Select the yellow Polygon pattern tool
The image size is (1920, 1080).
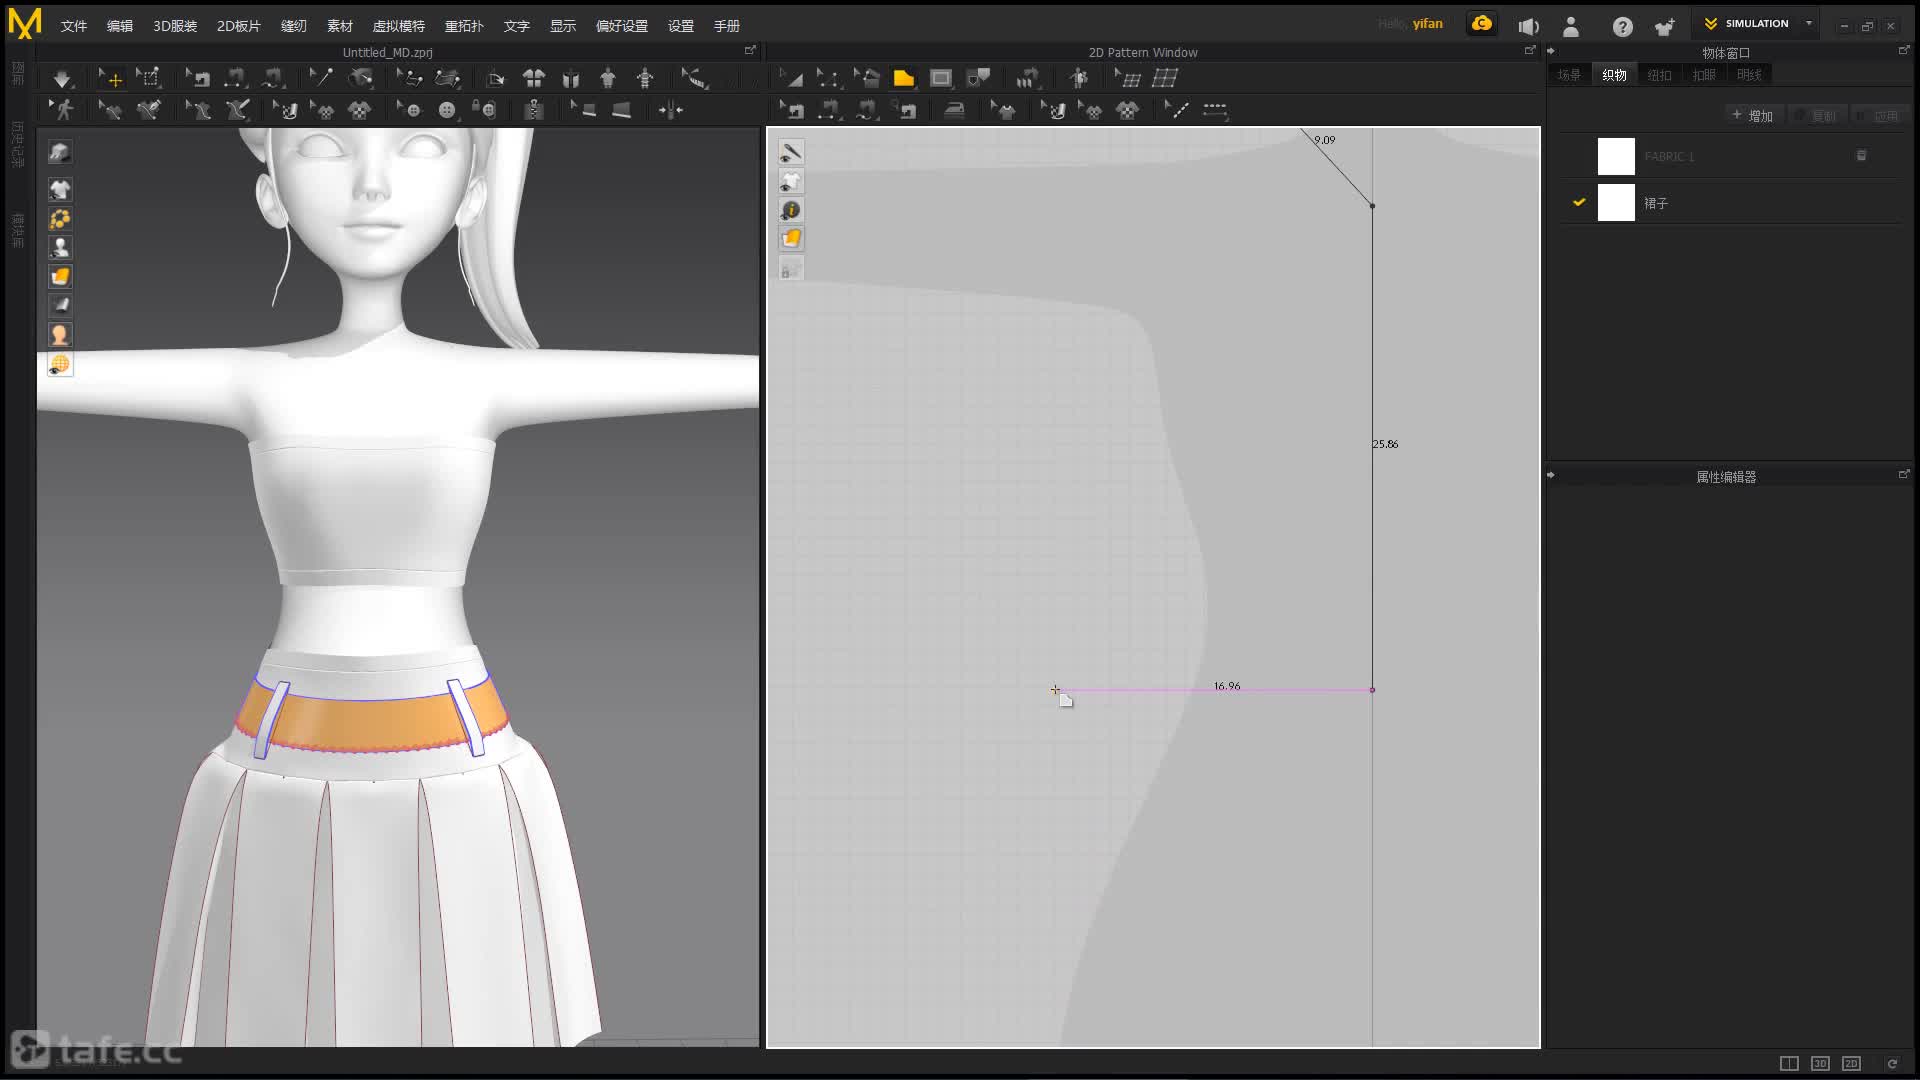(904, 78)
